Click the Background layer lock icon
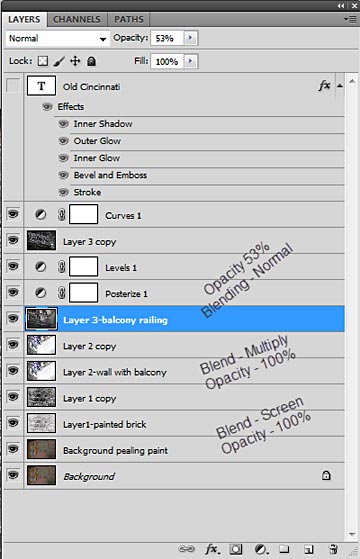Screen dimensions: 360x559 click(x=326, y=475)
